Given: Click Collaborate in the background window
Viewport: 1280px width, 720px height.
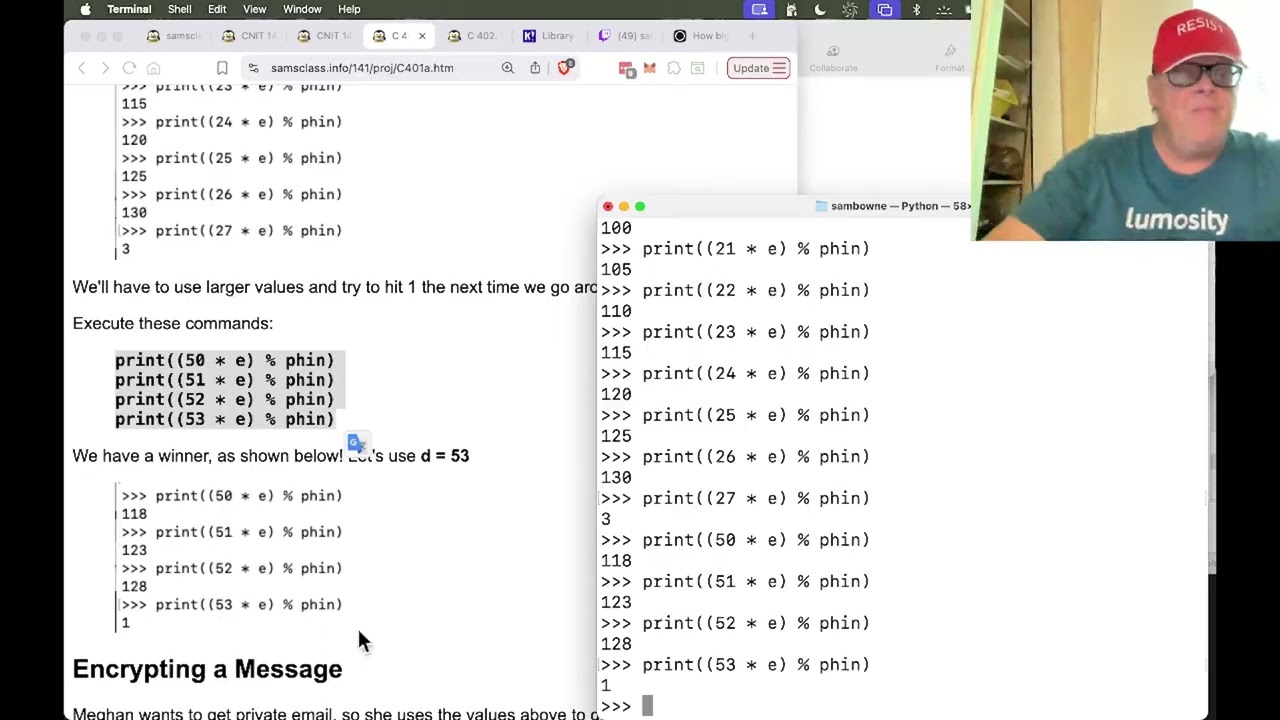Looking at the screenshot, I should point(833,59).
